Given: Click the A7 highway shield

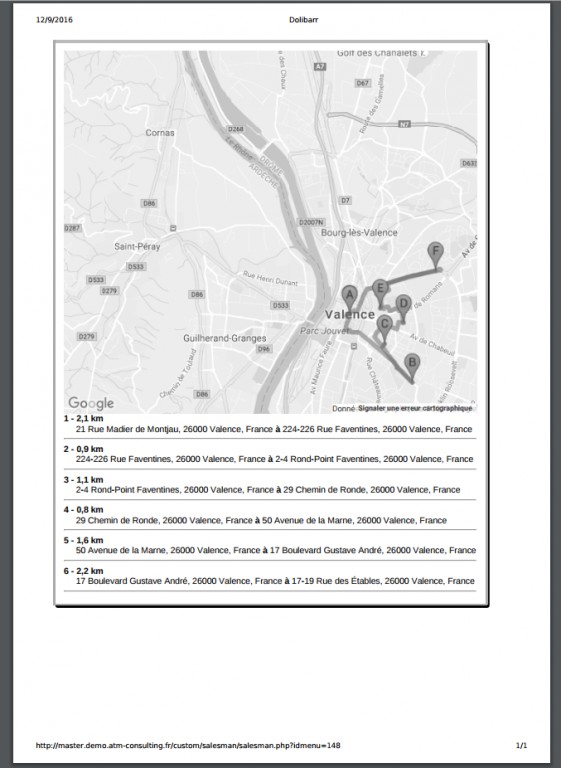Looking at the screenshot, I should [x=320, y=67].
